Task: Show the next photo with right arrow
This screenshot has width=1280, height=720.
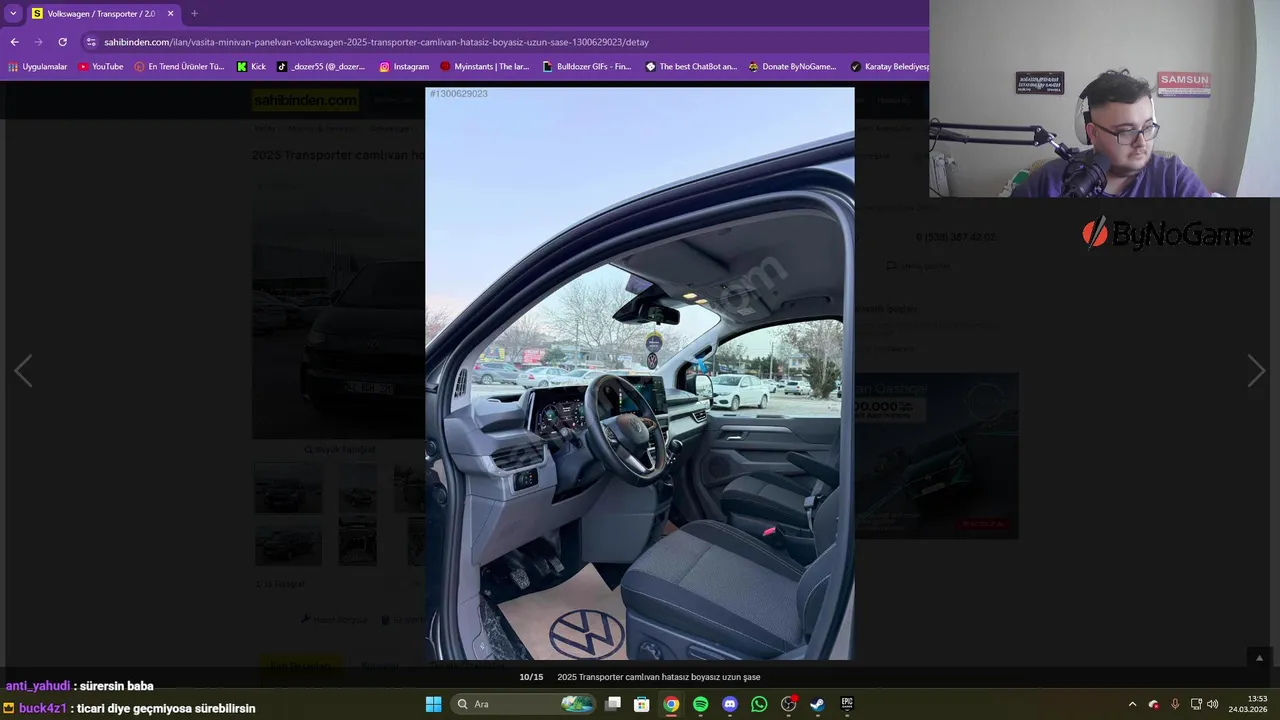Action: pyautogui.click(x=1256, y=371)
